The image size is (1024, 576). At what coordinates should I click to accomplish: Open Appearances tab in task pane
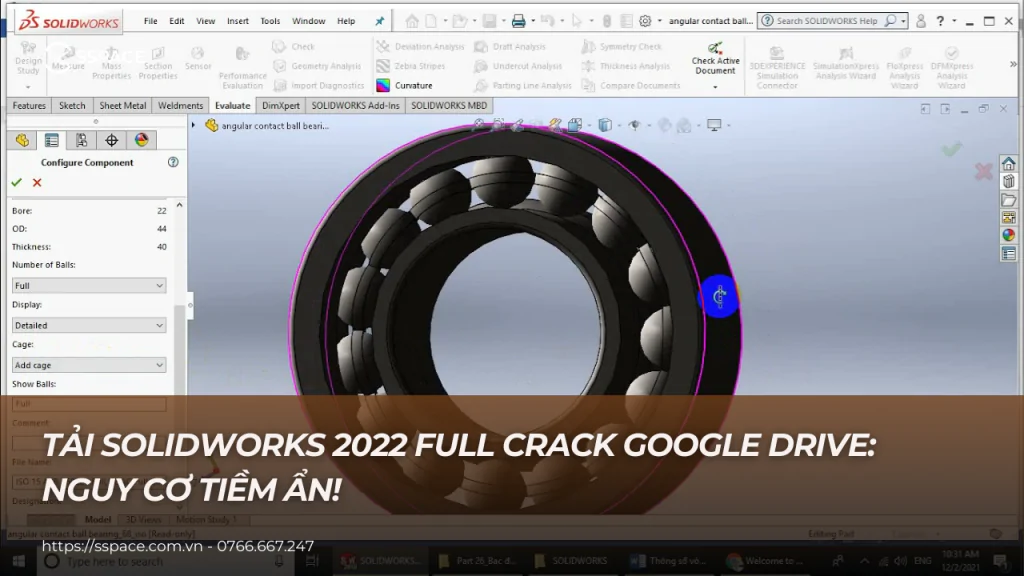click(x=1008, y=235)
